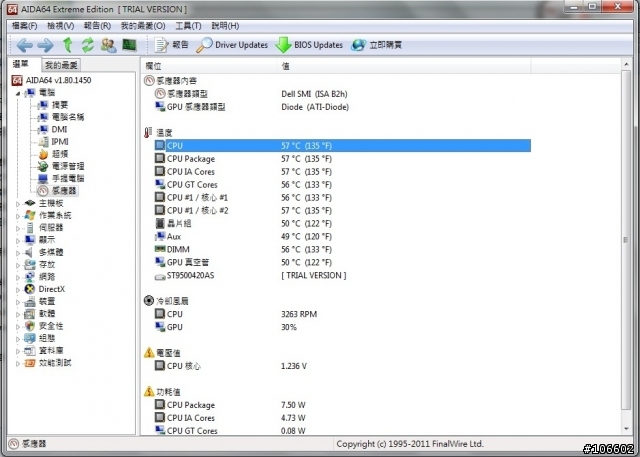The width and height of the screenshot is (640, 457).
Task: Select GPU 真空管 temperature row
Action: [x=343, y=262]
